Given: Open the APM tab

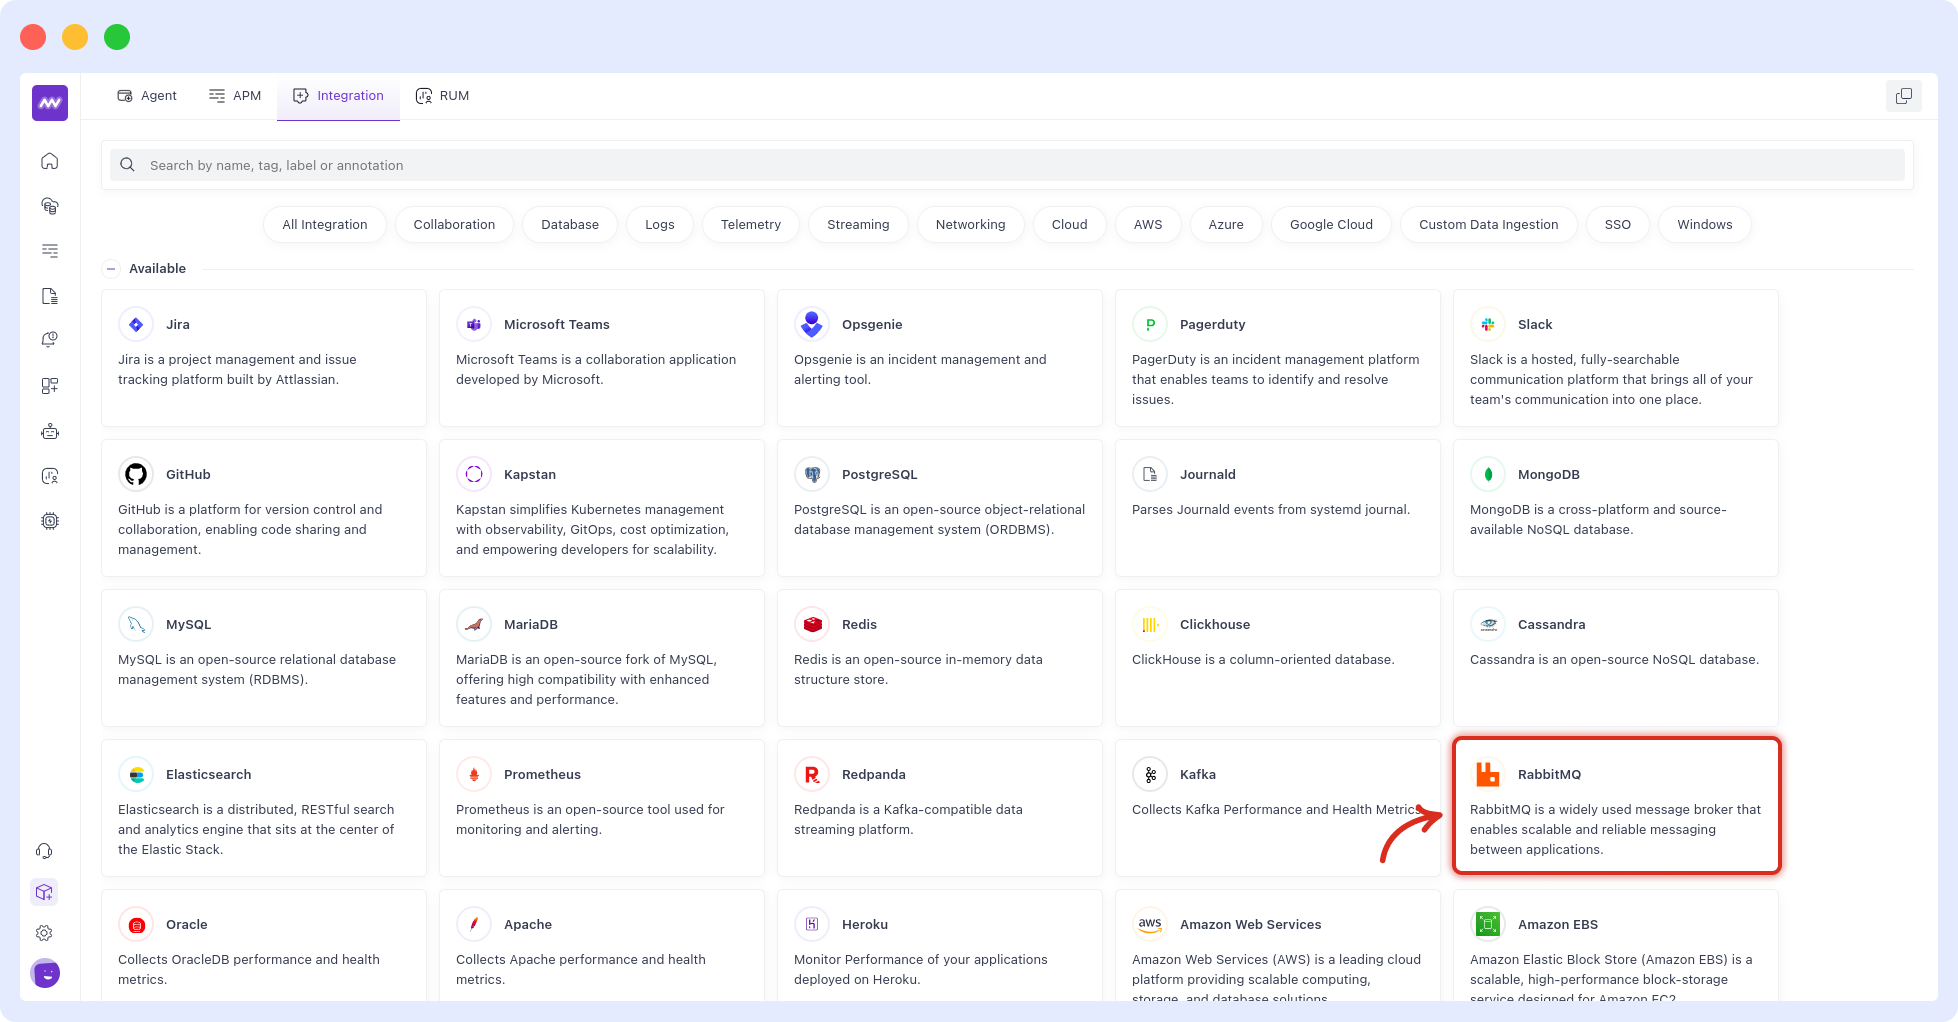Looking at the screenshot, I should [235, 96].
